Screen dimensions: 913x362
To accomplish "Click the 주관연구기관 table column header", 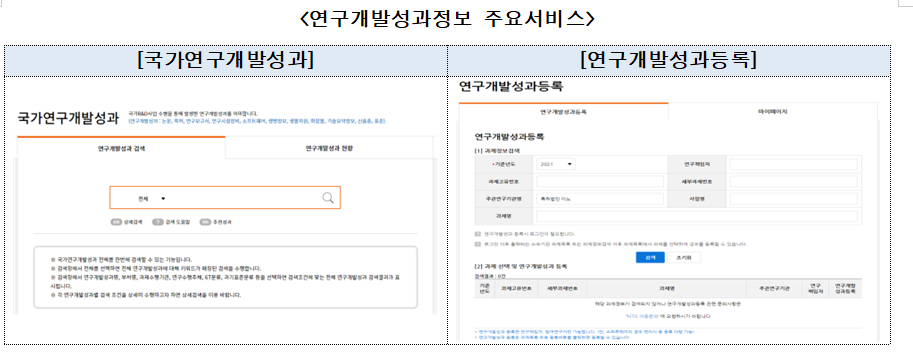I will click(773, 288).
